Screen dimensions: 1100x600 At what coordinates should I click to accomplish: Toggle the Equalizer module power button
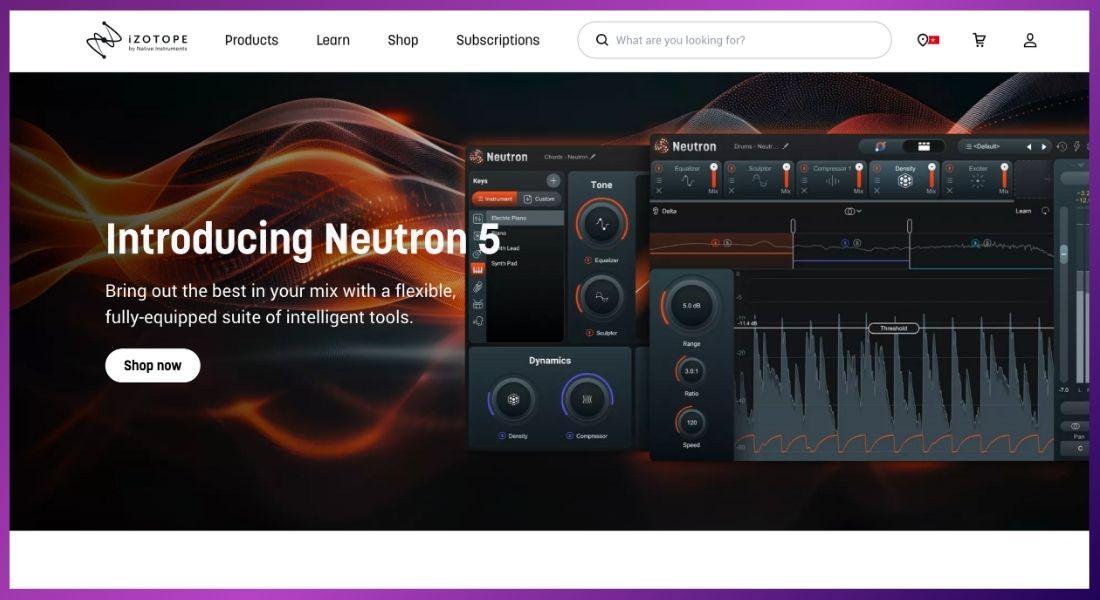(659, 168)
